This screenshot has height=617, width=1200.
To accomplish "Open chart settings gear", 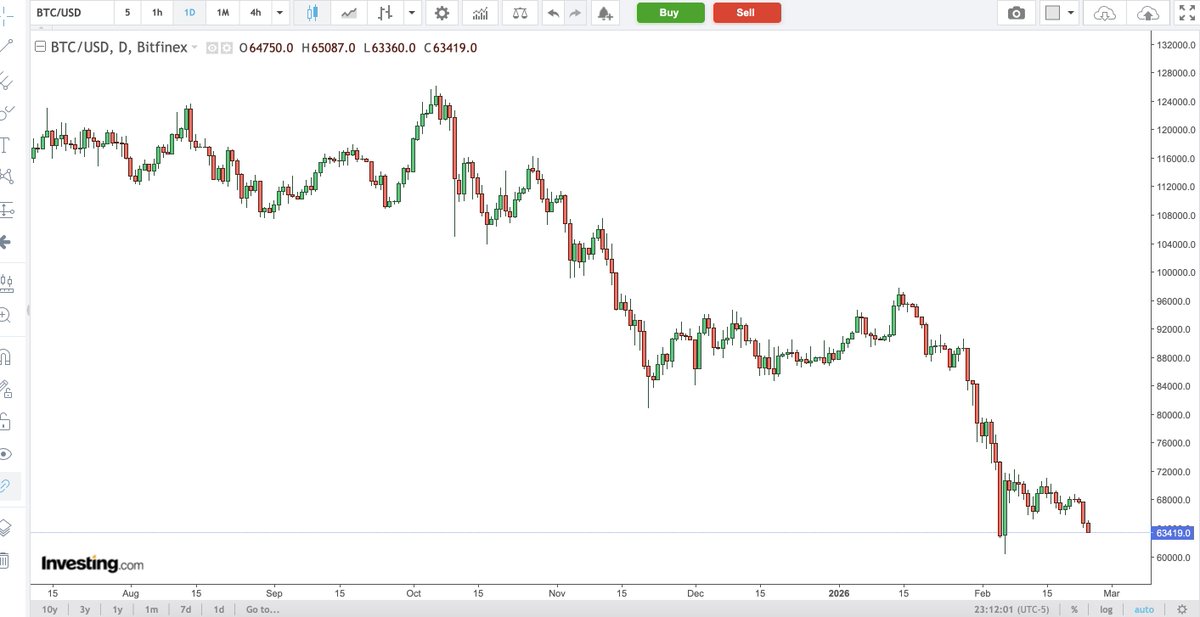I will (441, 13).
